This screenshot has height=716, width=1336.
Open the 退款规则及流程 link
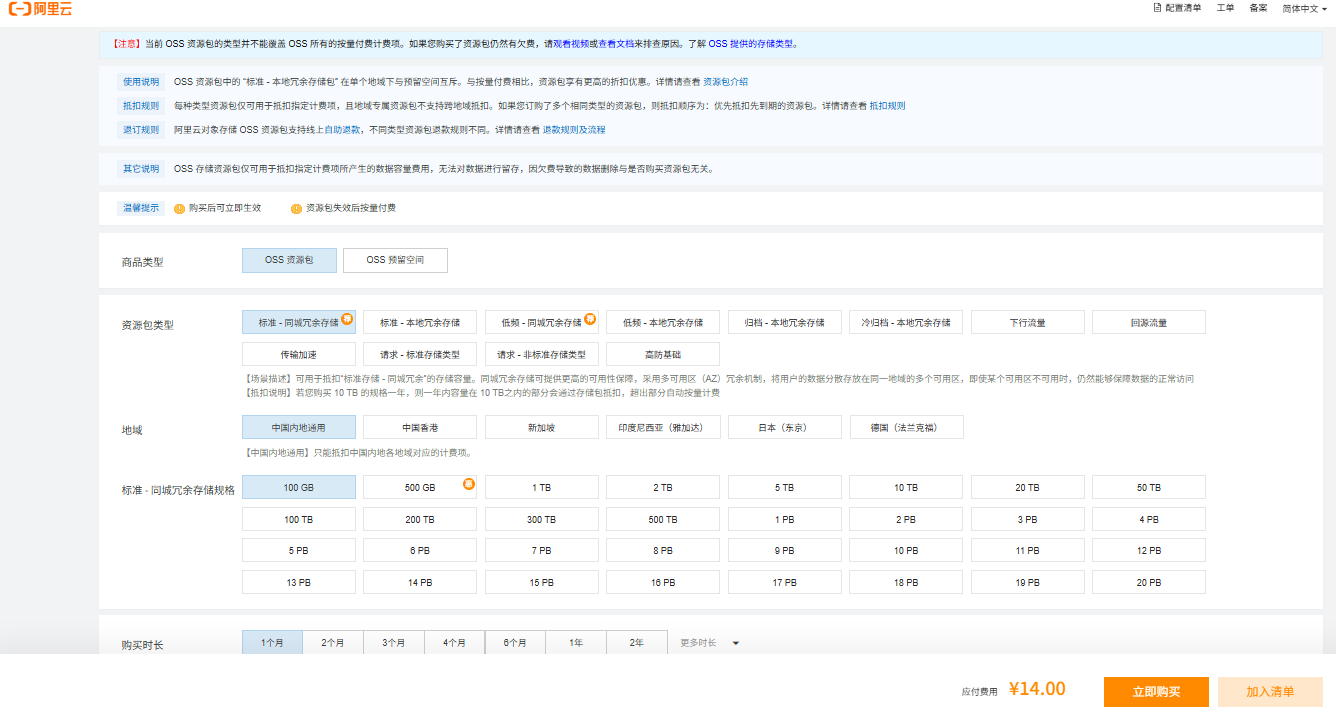[x=574, y=130]
